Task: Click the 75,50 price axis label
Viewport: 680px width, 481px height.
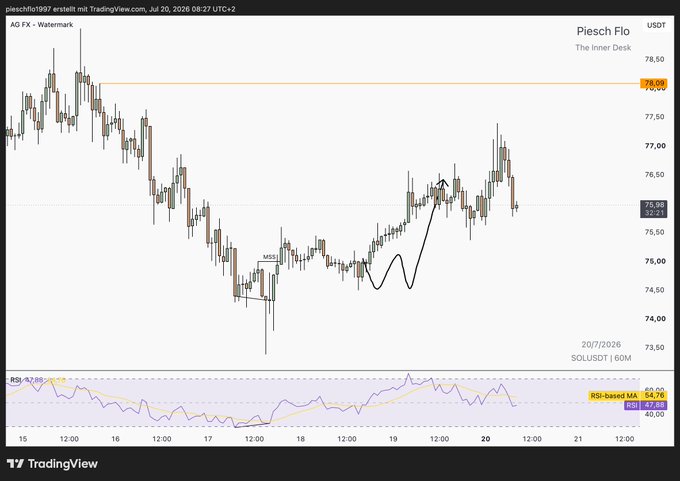Action: 654,232
